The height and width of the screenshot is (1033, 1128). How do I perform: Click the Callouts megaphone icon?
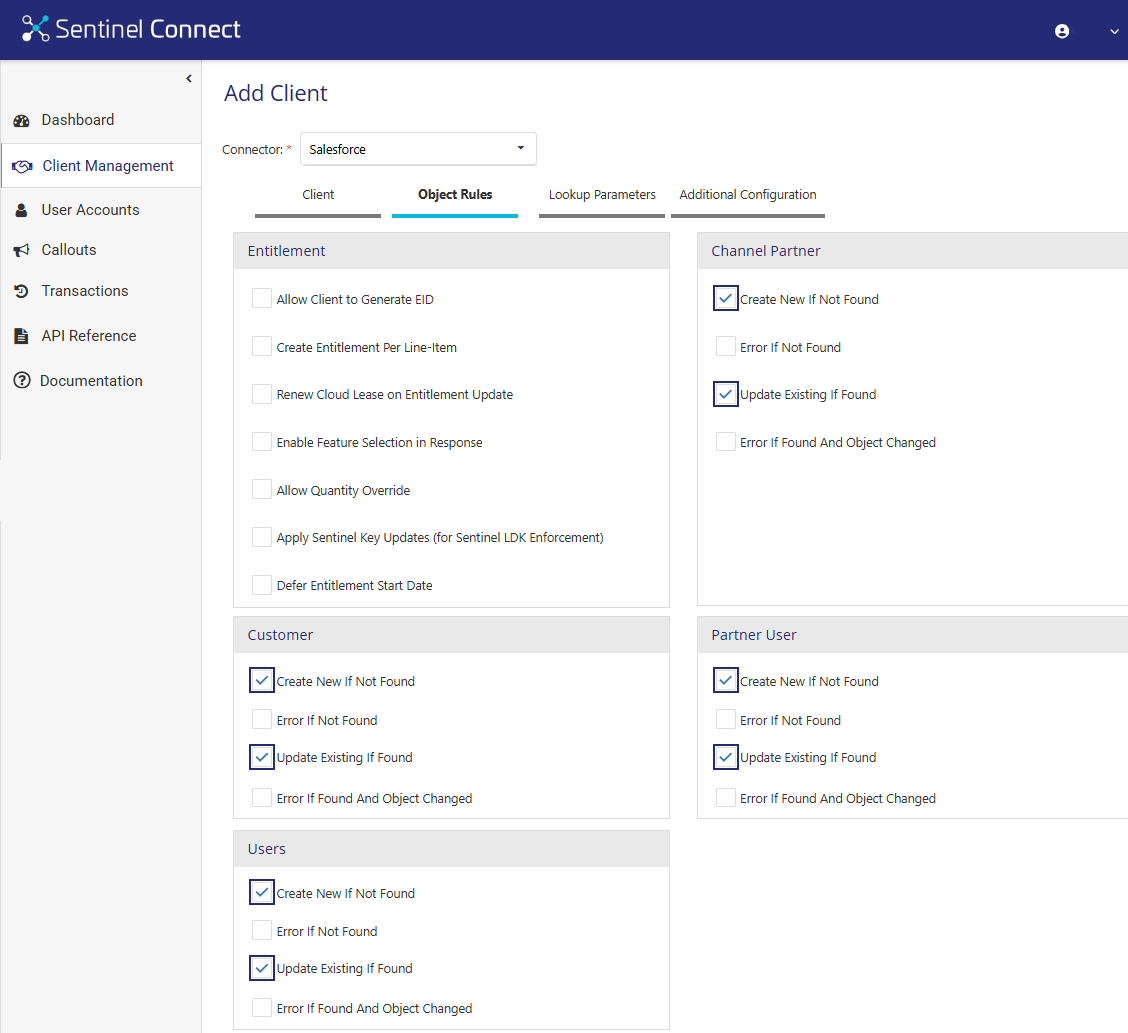[x=21, y=251]
